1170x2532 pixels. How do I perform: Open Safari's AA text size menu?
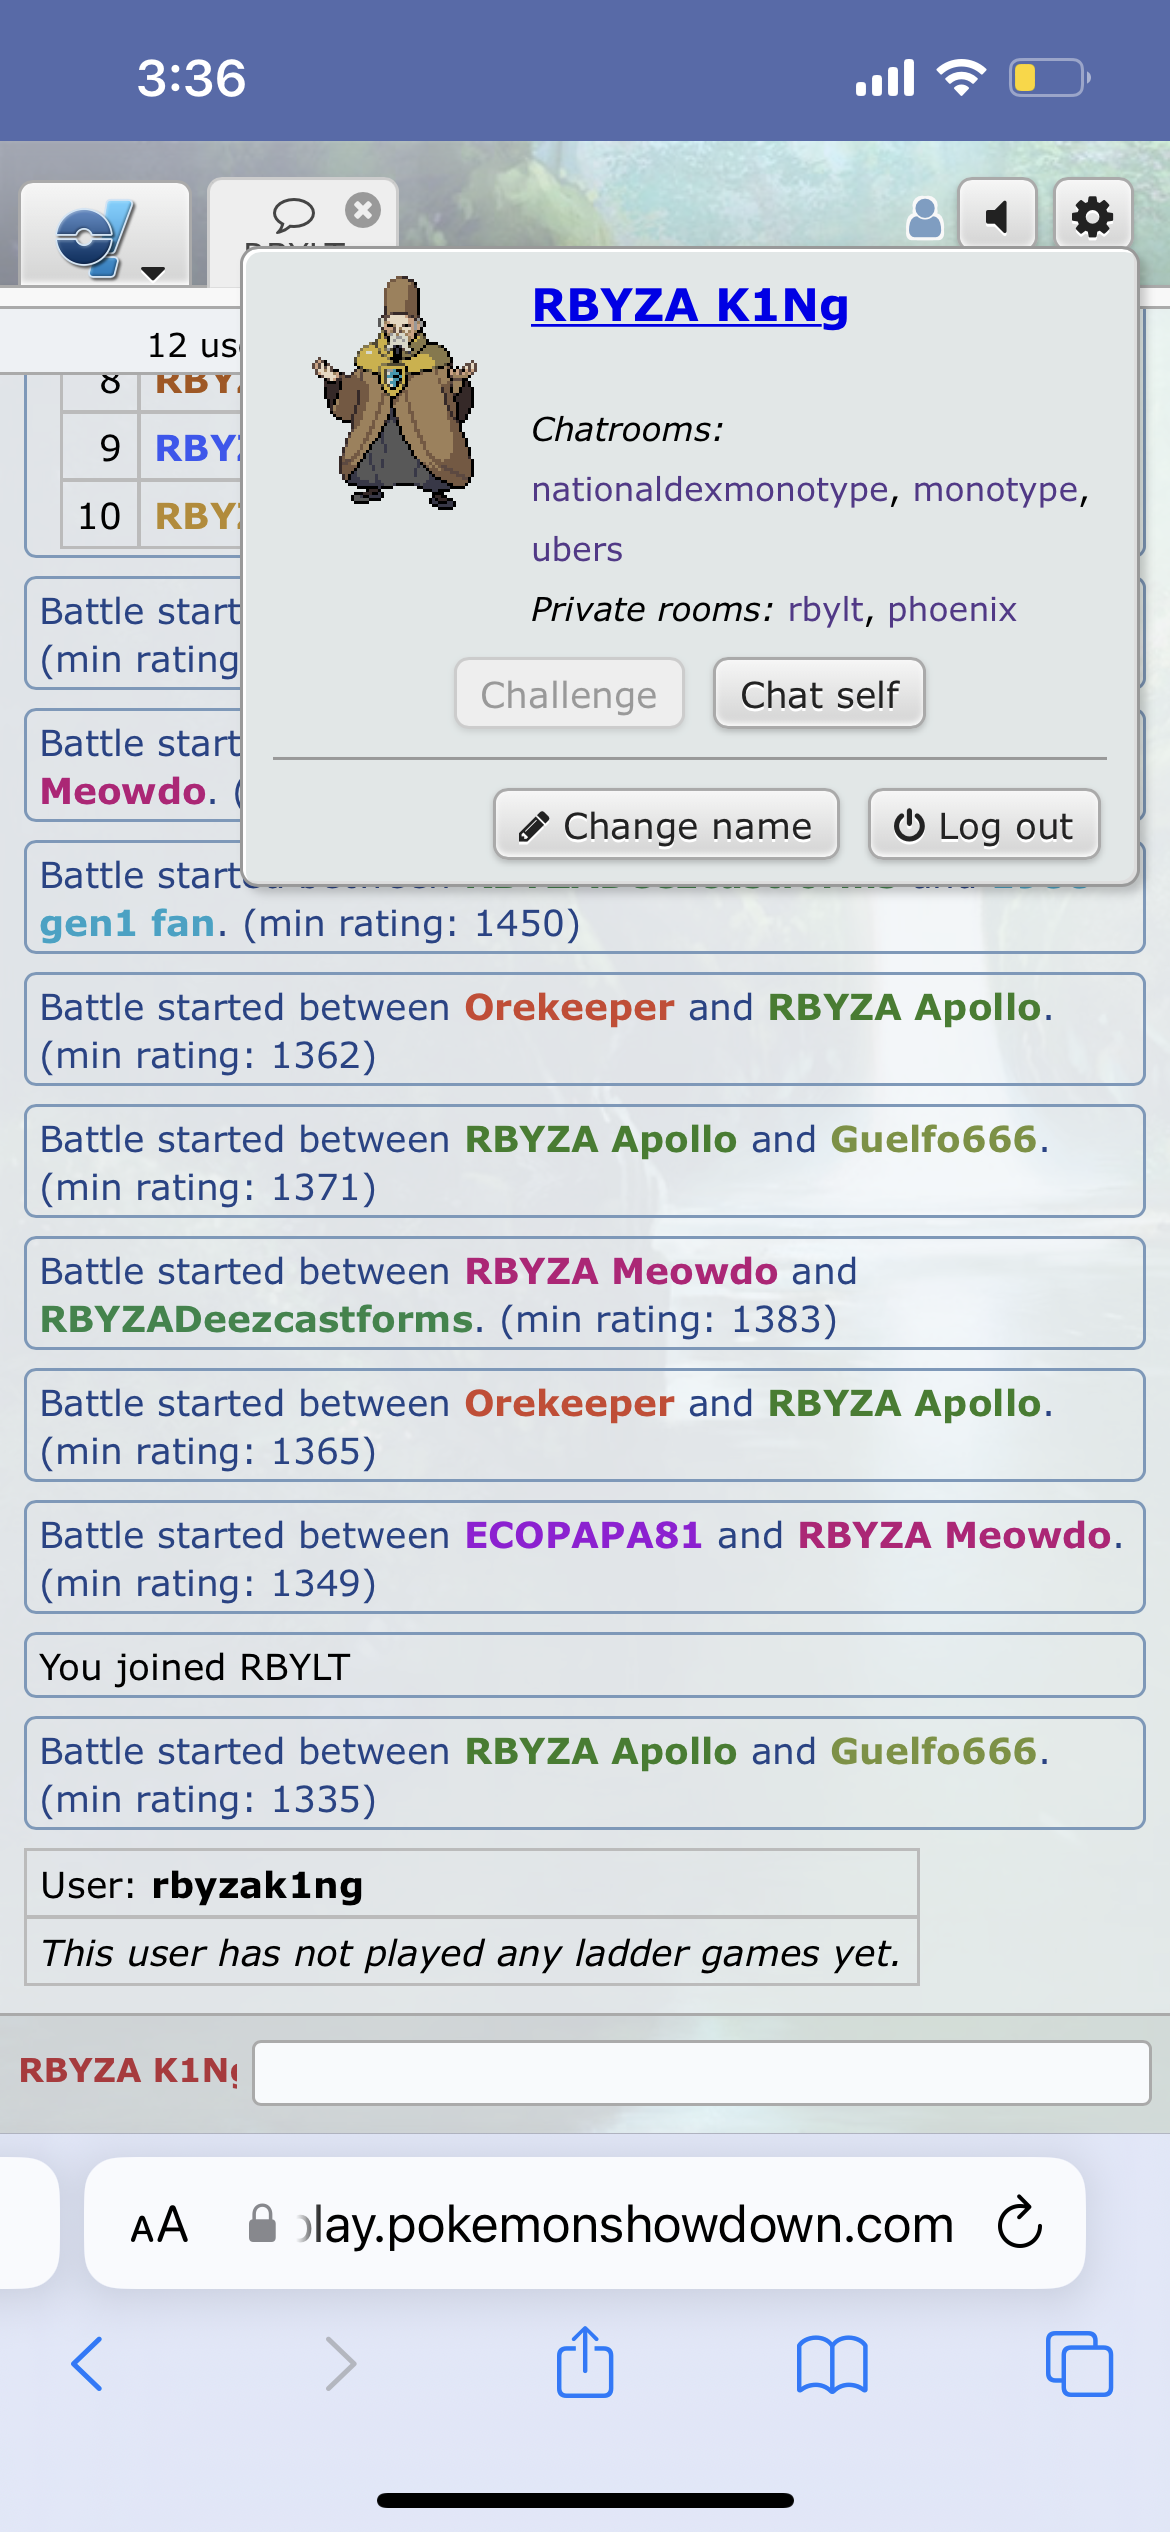(x=160, y=2225)
